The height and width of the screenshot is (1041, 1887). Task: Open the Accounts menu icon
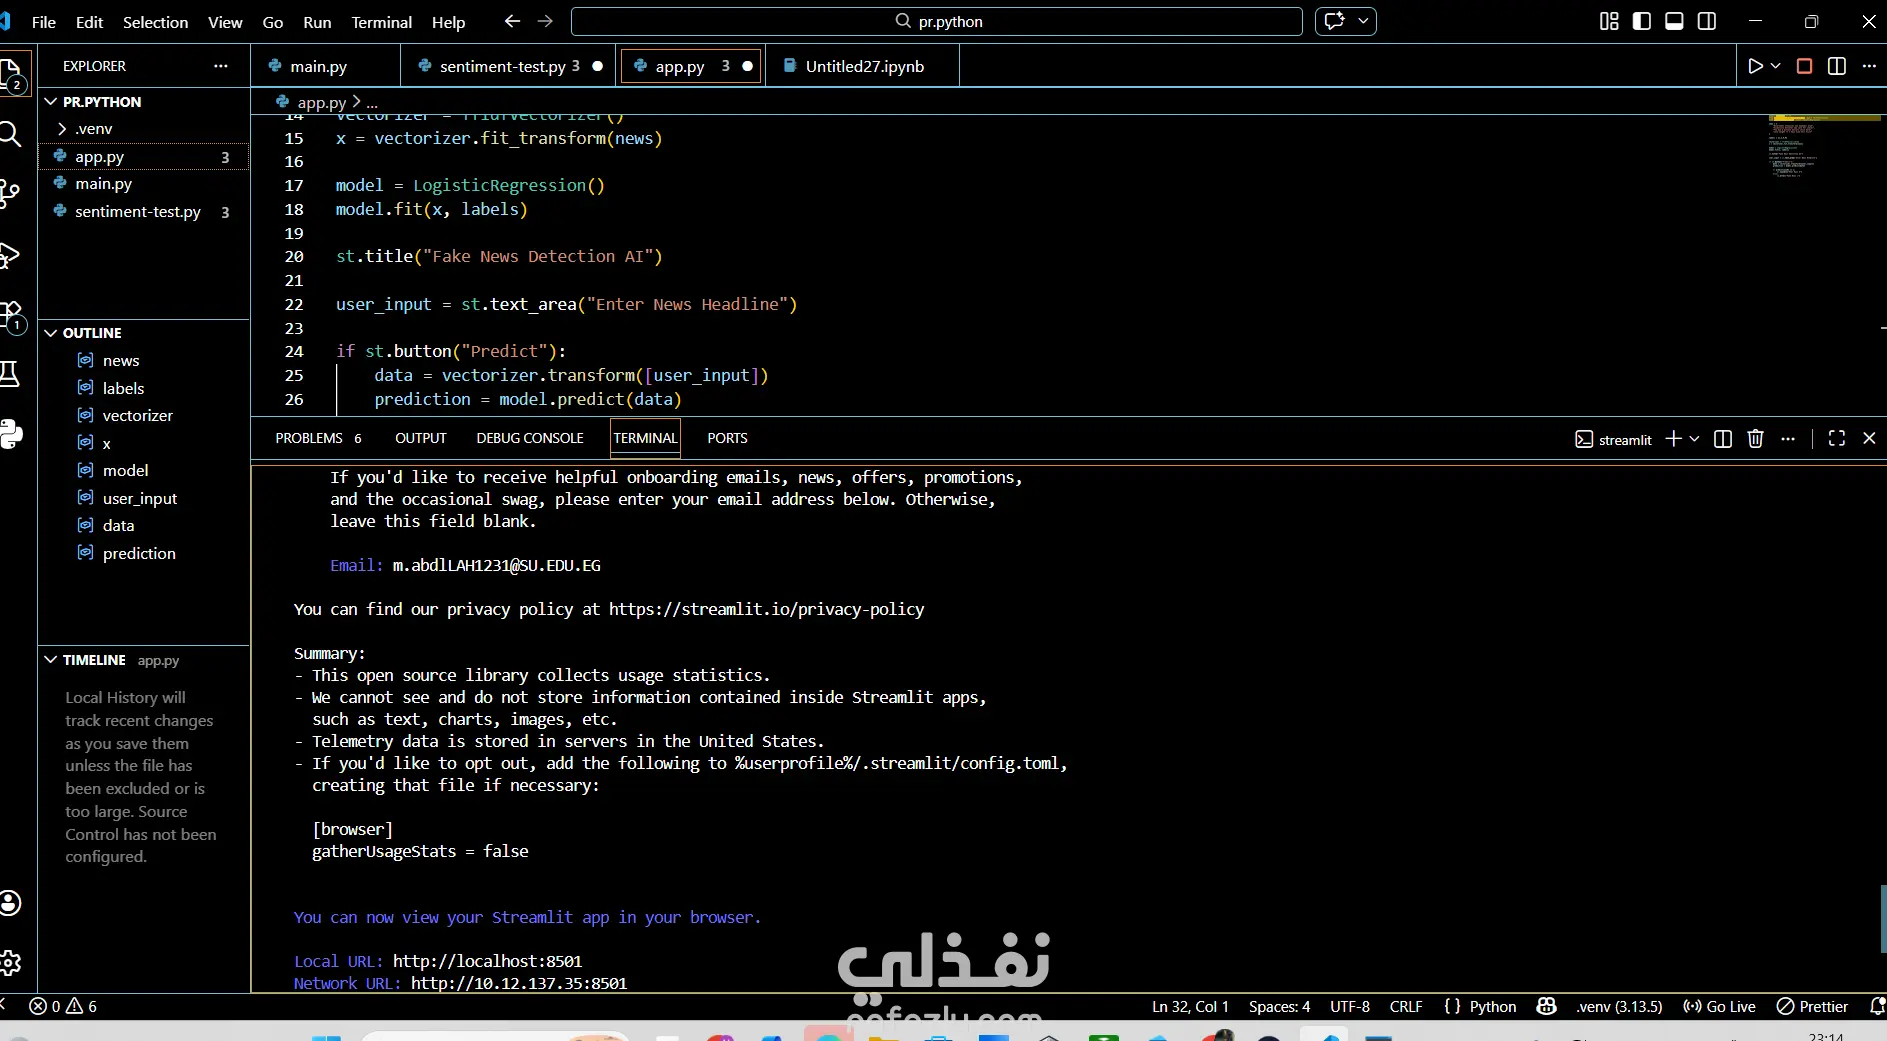coord(10,903)
